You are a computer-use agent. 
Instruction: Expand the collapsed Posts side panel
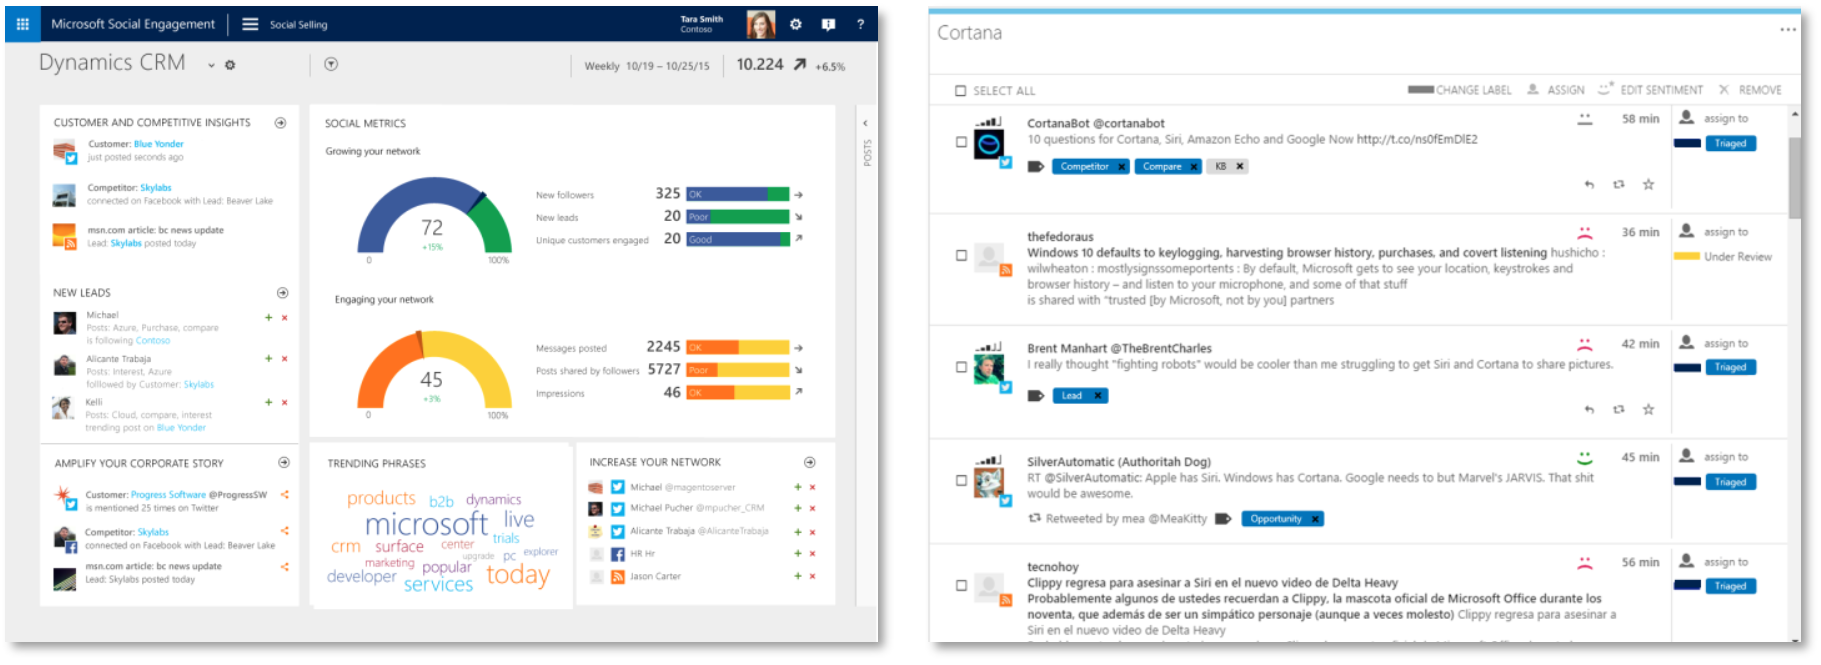point(866,124)
